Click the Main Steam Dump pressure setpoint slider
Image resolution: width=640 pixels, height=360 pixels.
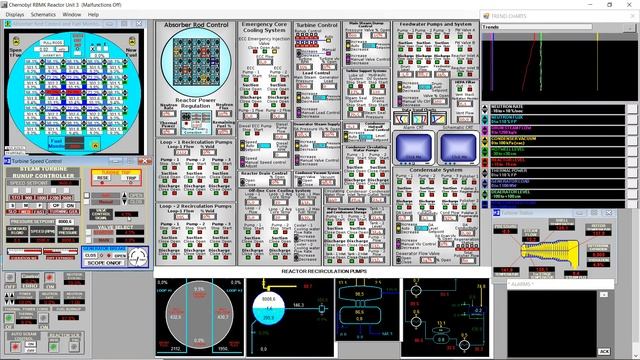click(x=369, y=45)
